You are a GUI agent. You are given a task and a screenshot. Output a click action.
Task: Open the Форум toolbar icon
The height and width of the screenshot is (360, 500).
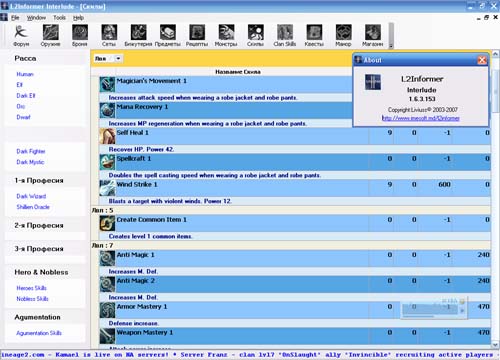click(x=21, y=36)
